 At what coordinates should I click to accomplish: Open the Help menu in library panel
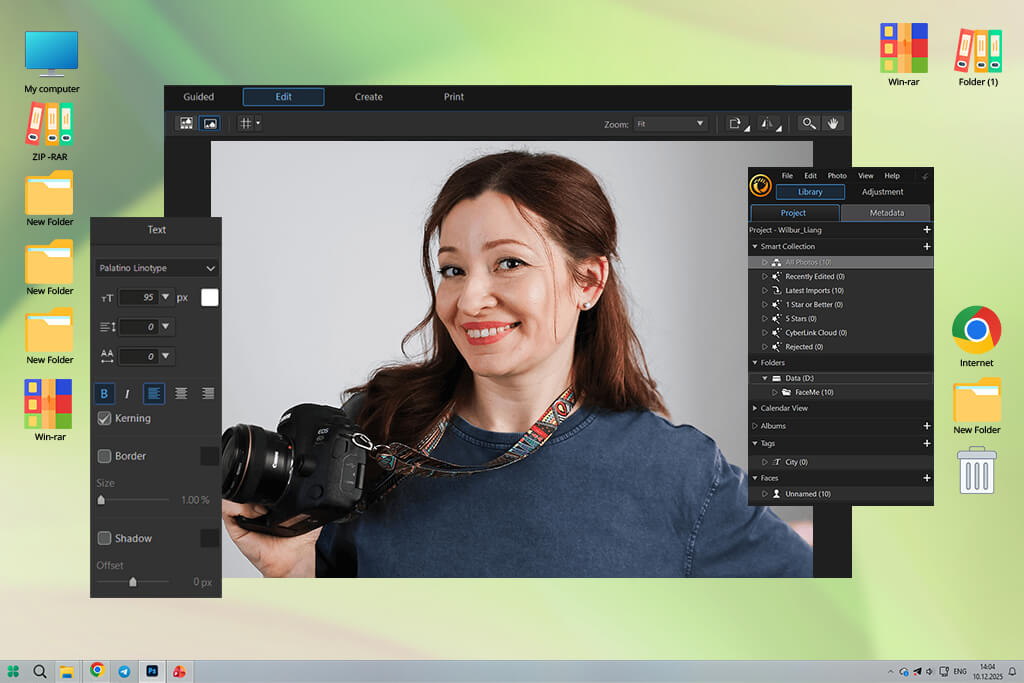[892, 176]
